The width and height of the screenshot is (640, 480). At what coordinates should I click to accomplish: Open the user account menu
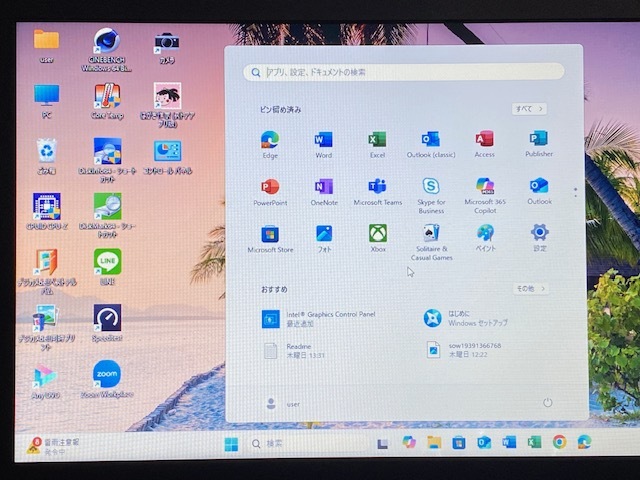282,404
